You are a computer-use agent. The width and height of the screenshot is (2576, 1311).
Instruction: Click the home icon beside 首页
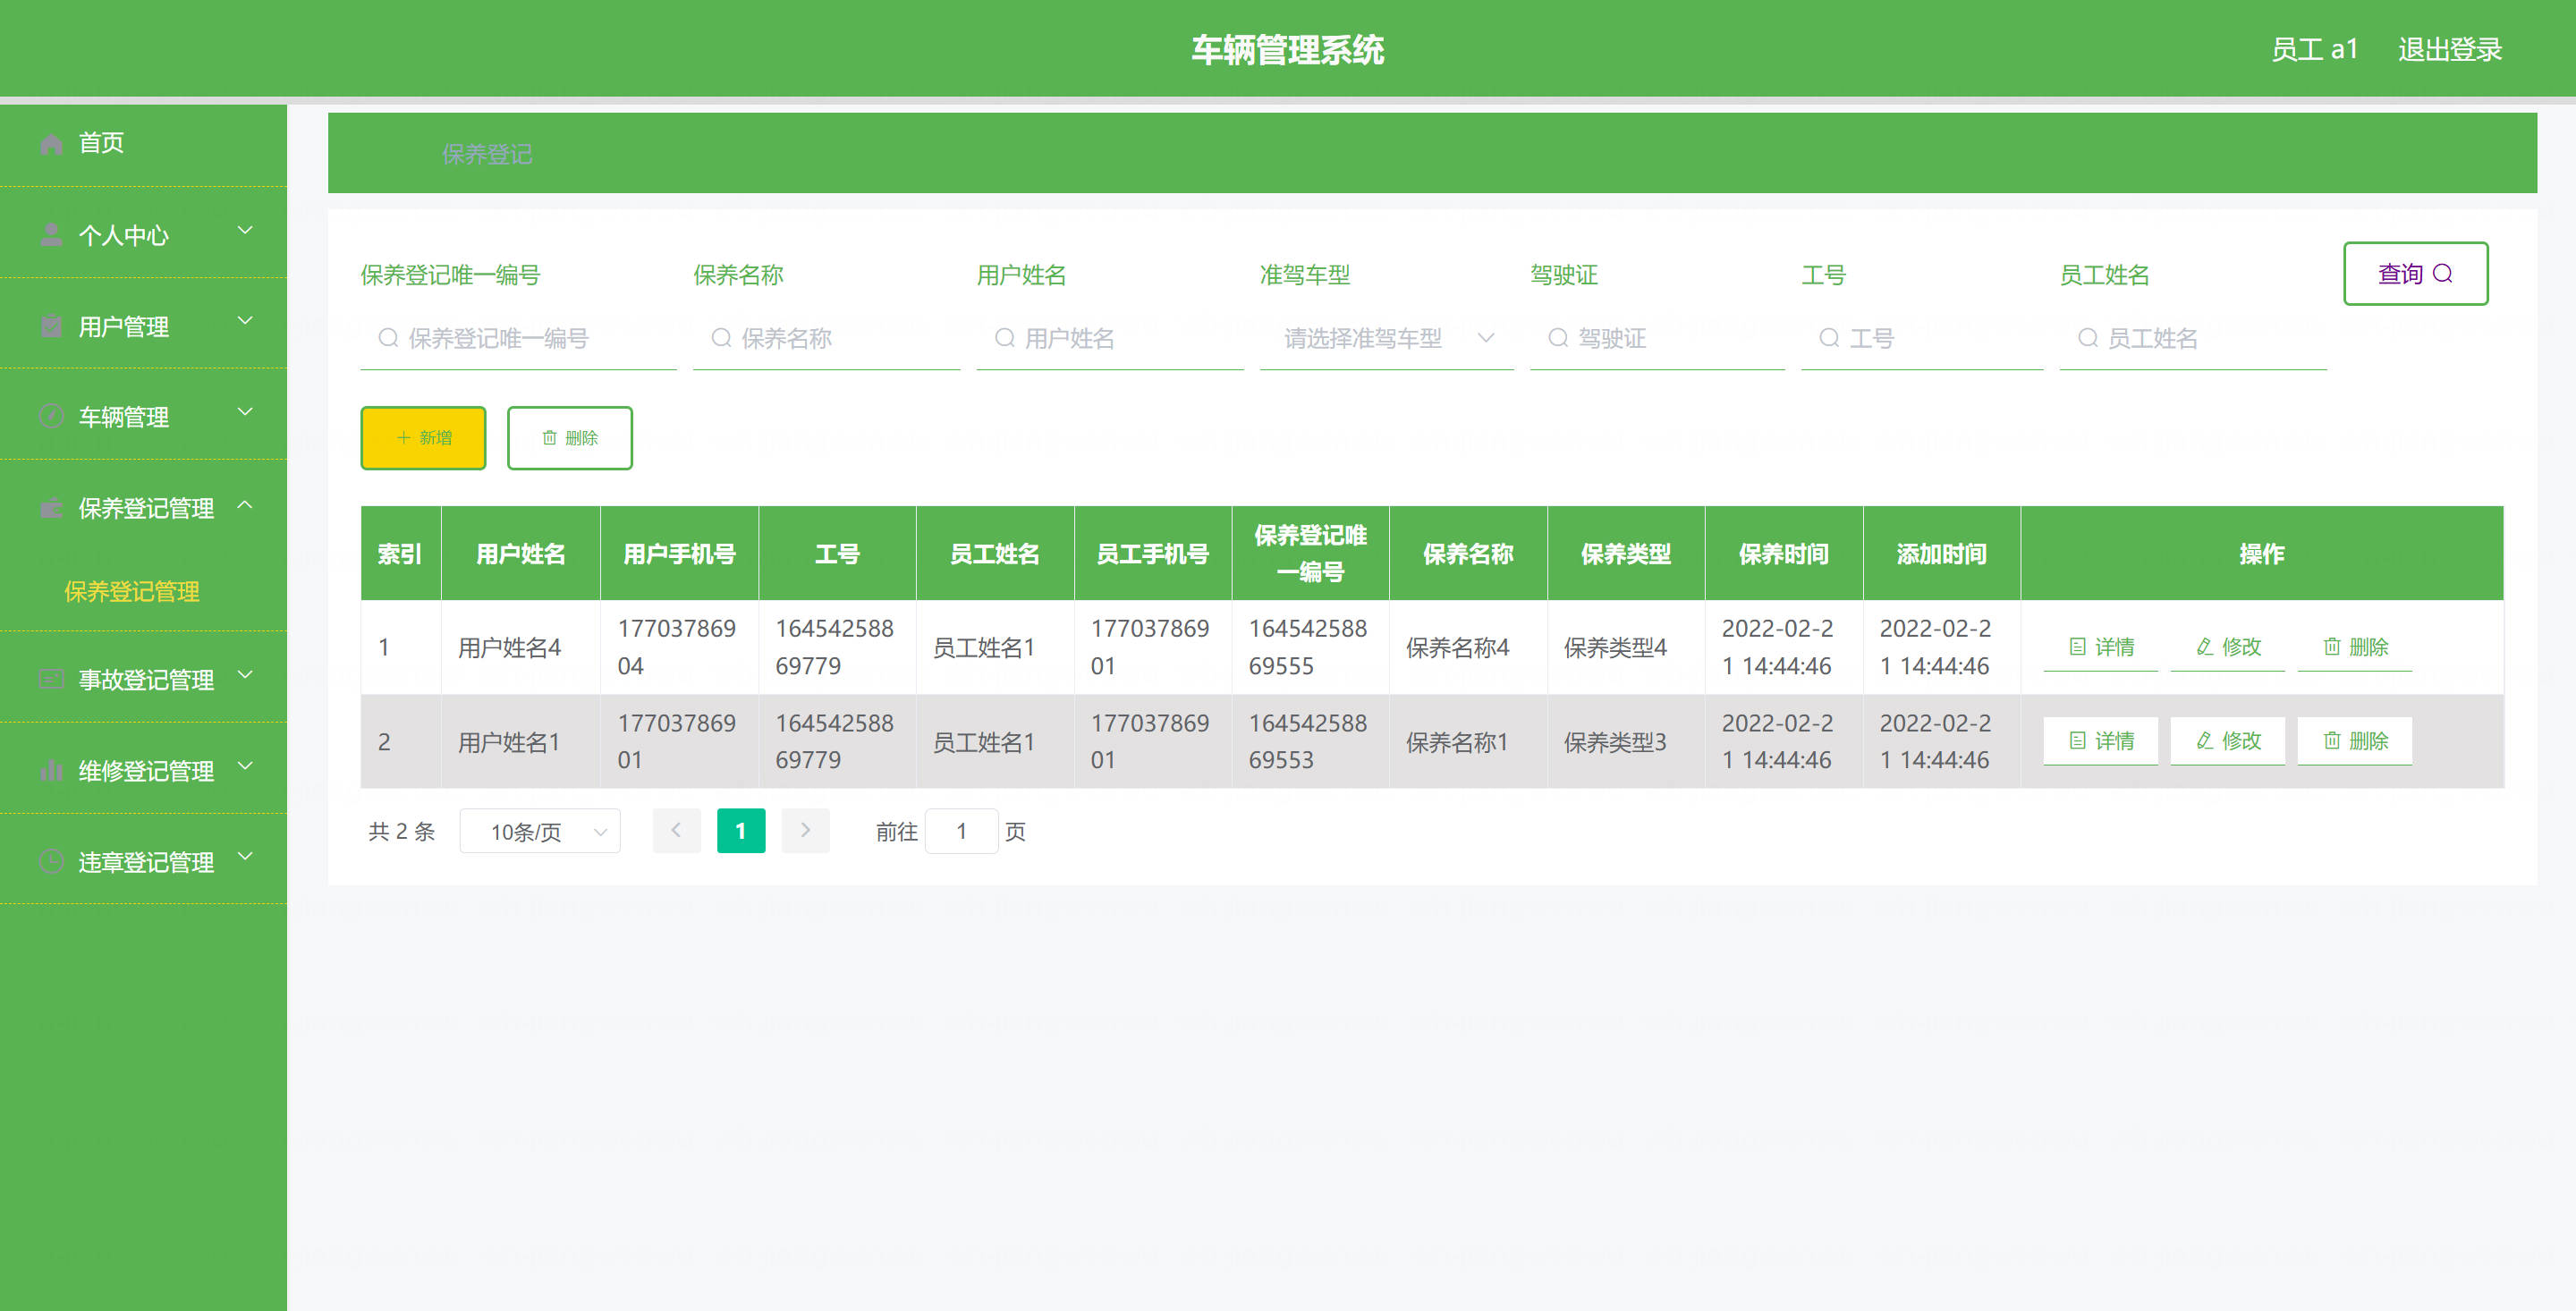pos(51,144)
